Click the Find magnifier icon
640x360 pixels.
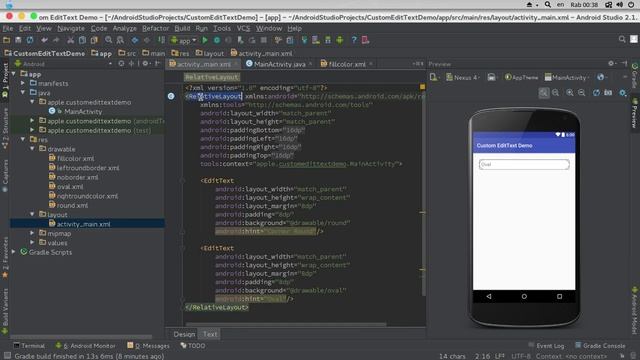coord(109,40)
